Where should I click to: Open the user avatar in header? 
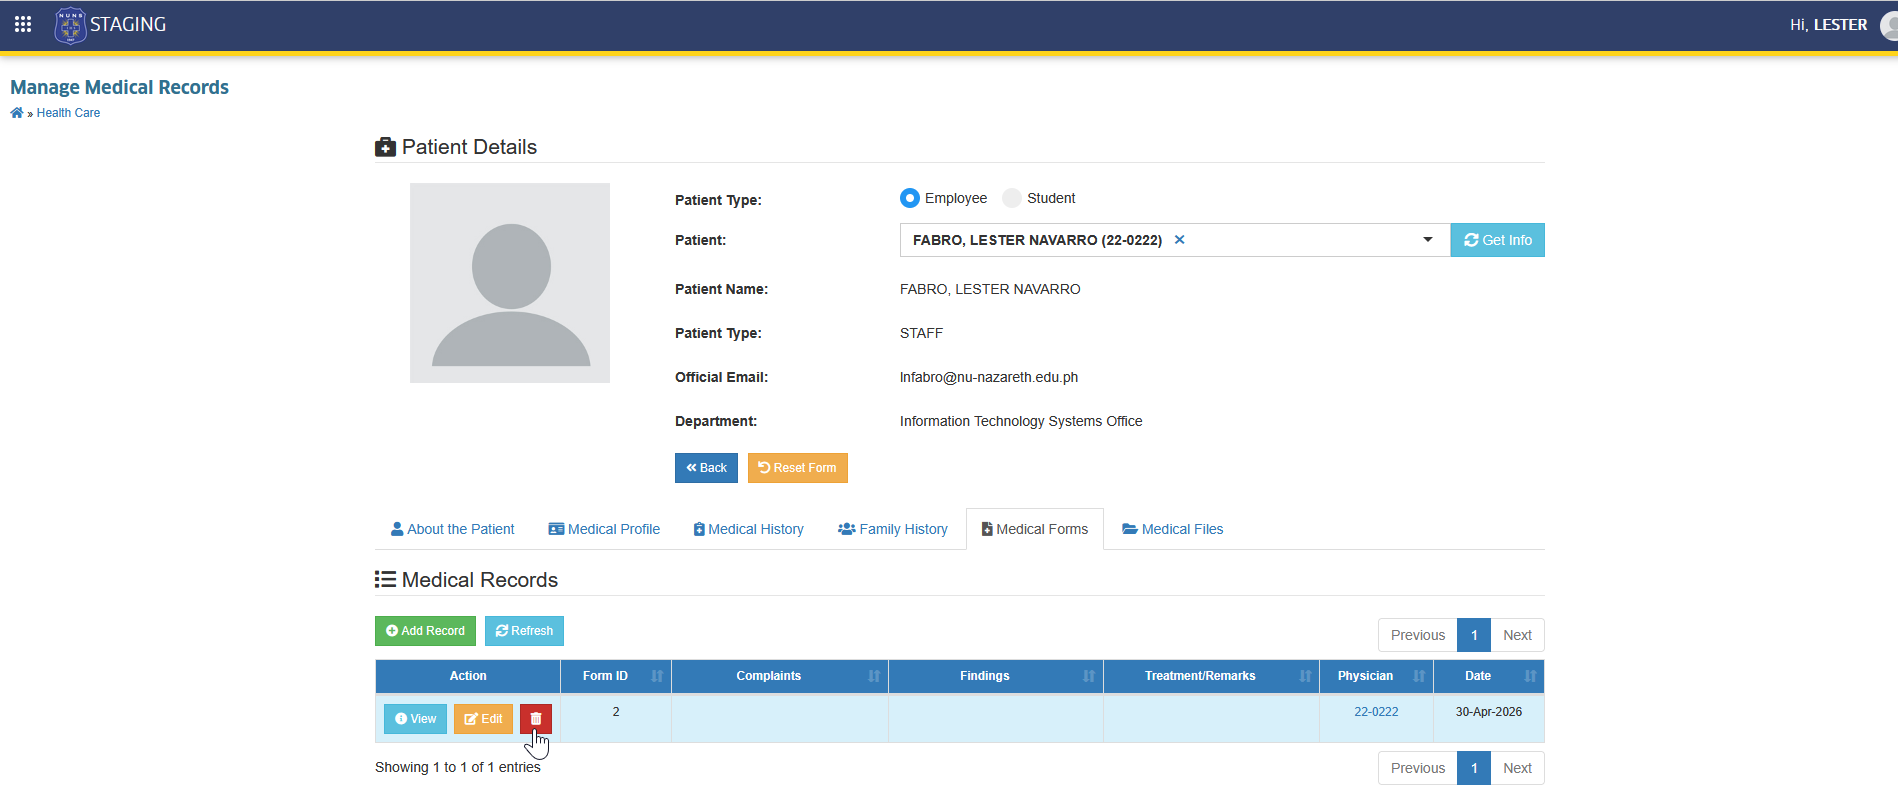(x=1889, y=25)
